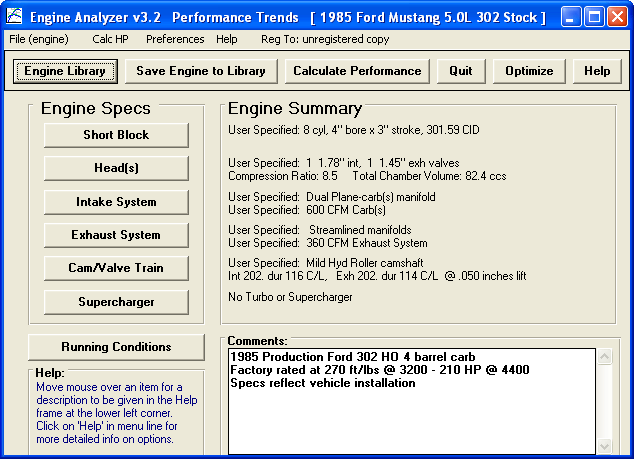Open the Help menu in menu bar
Viewport: 634px width, 459px height.
click(226, 39)
